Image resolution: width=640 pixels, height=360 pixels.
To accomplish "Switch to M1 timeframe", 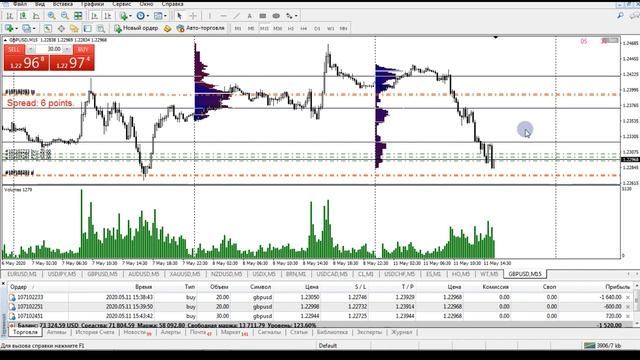I will tap(238, 28).
